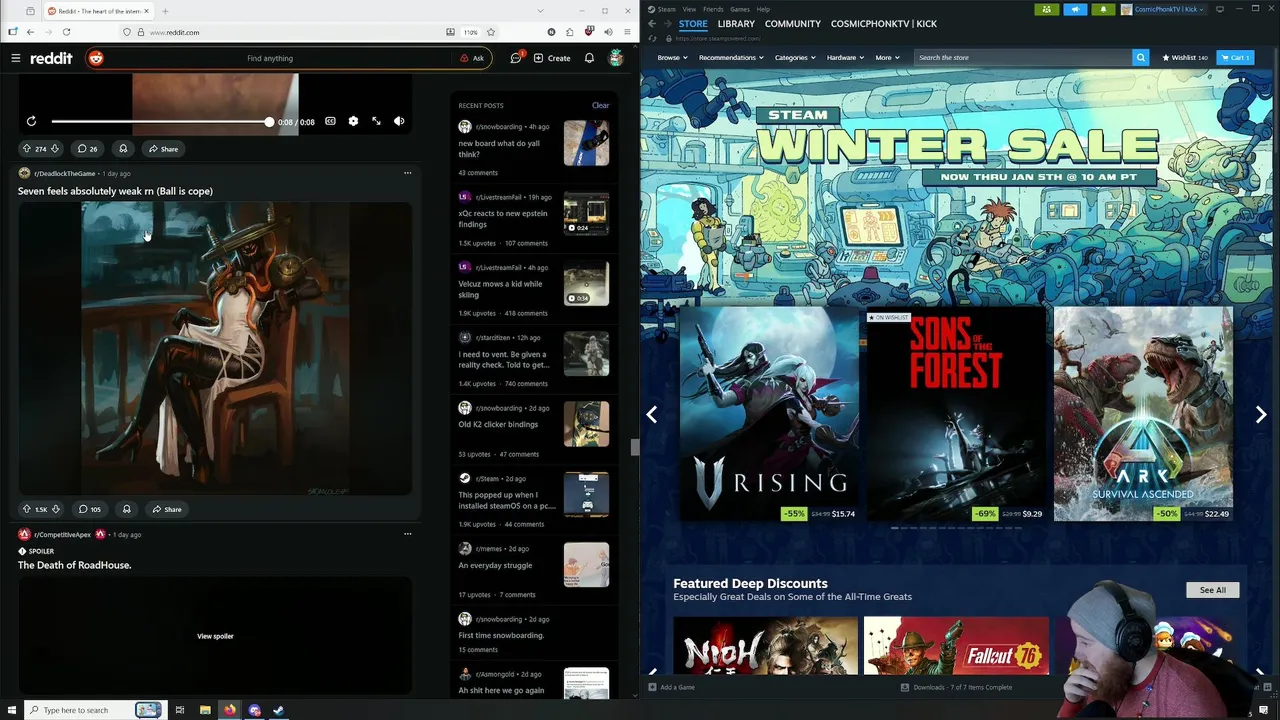Open options menu for RoadHouse post

click(x=407, y=534)
